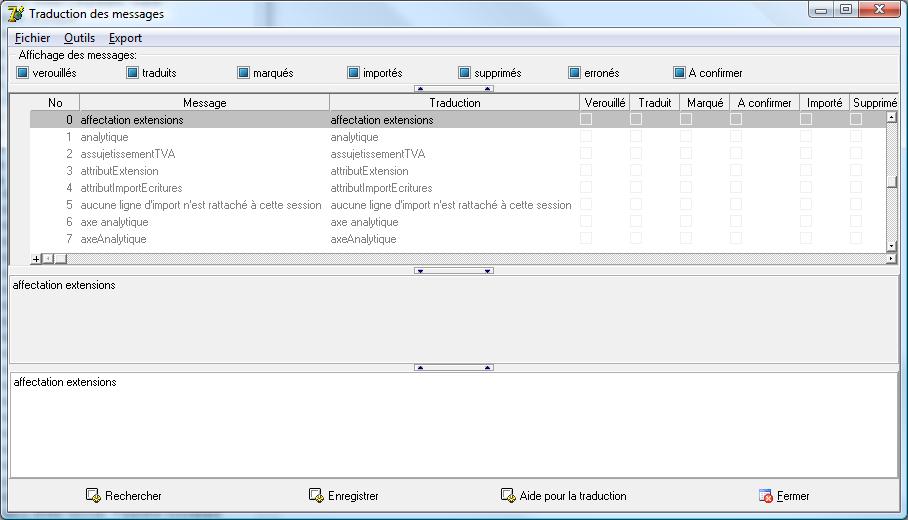908x520 pixels.
Task: Click the vertical scrollbar thumb of the table
Action: [x=891, y=181]
